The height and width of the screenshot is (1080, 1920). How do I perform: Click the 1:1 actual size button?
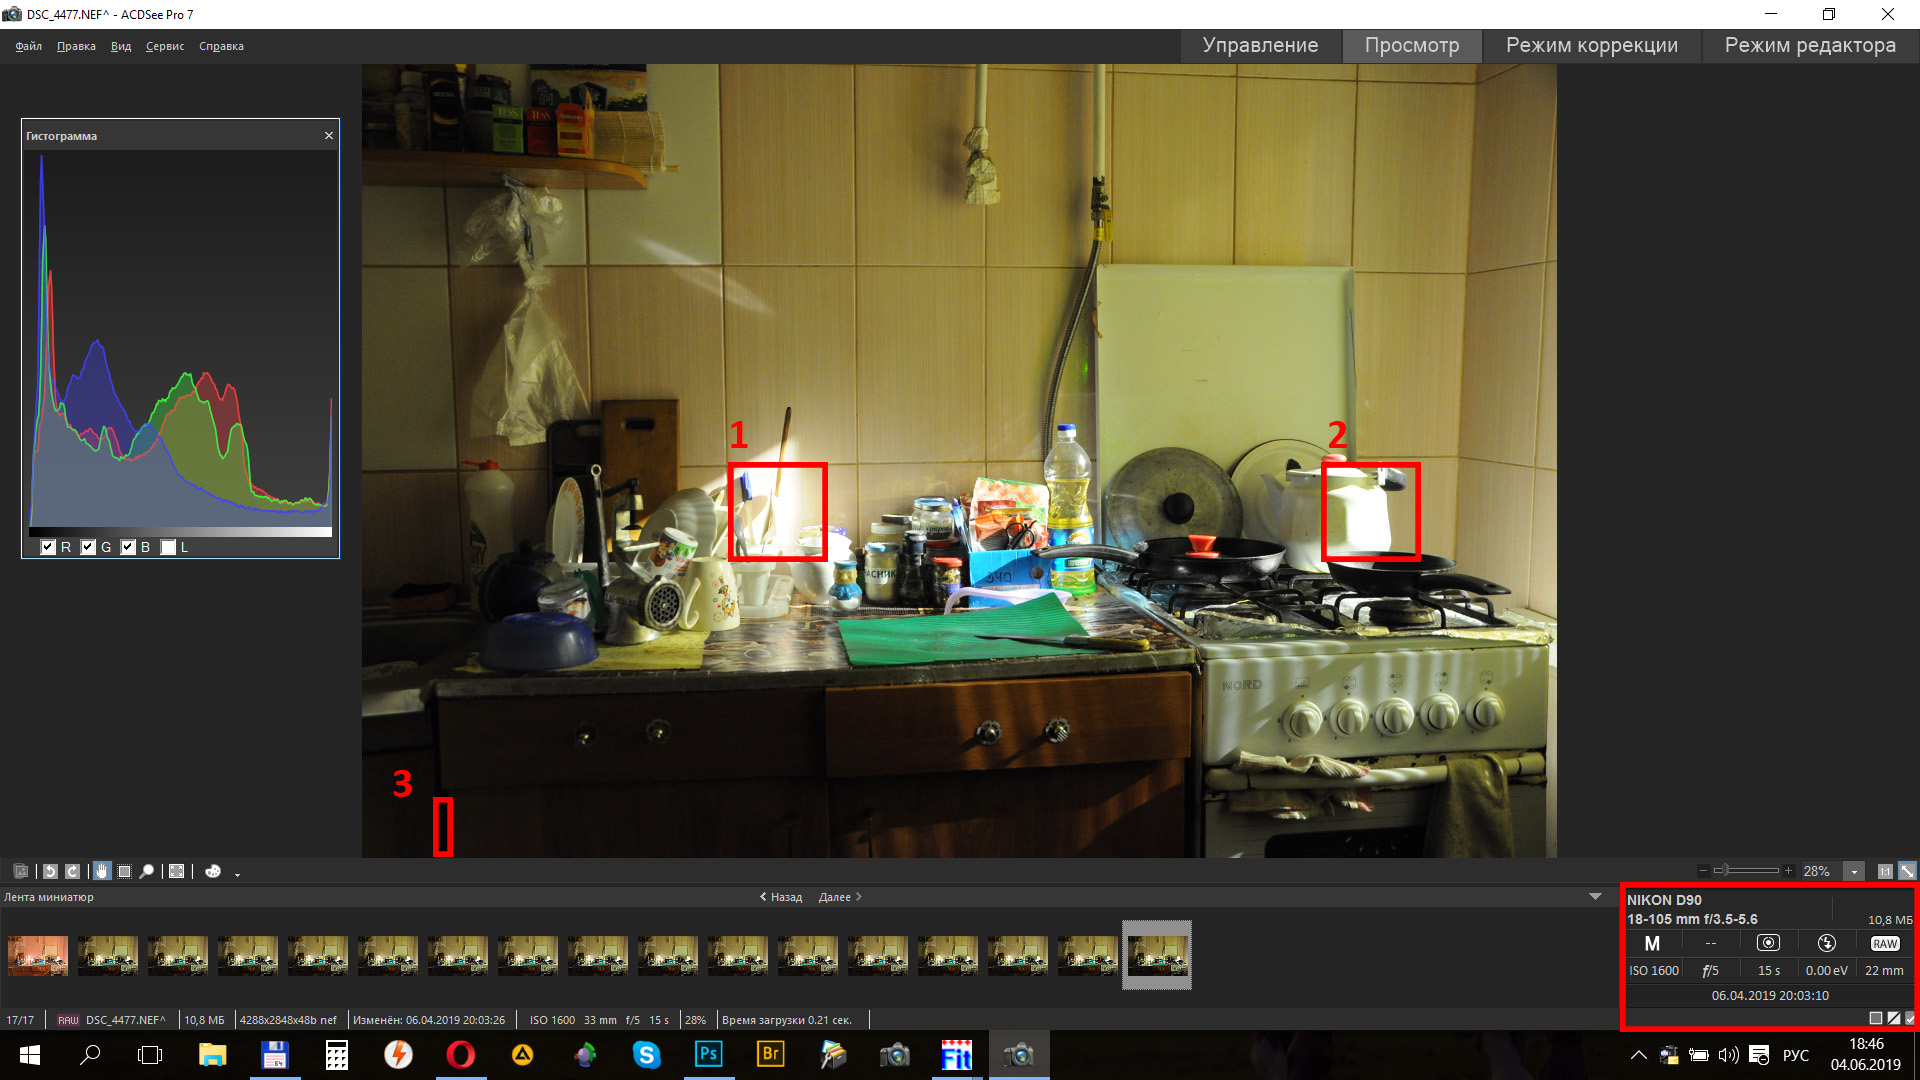tap(1885, 871)
